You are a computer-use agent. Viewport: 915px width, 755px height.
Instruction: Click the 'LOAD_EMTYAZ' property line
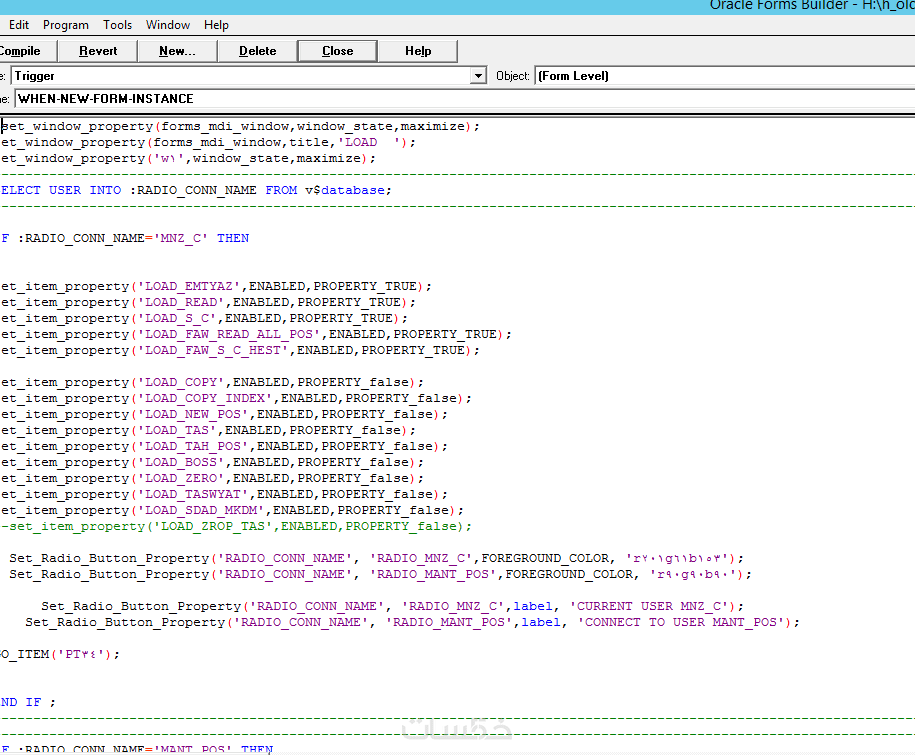[x=216, y=286]
